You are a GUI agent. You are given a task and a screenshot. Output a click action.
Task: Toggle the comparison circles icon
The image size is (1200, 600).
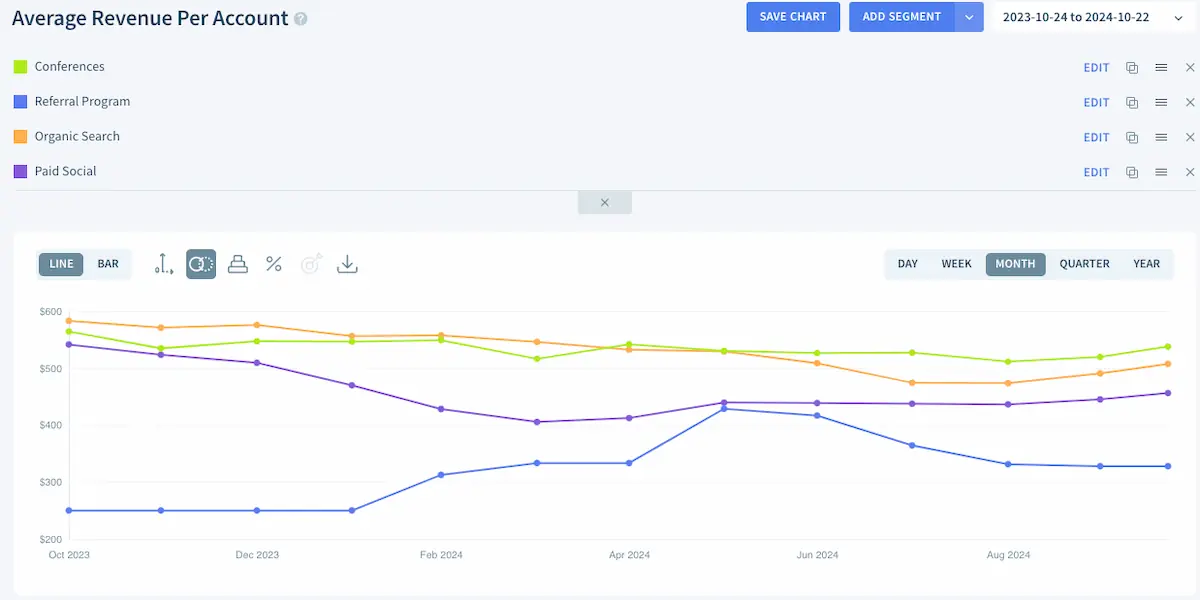[x=201, y=264]
